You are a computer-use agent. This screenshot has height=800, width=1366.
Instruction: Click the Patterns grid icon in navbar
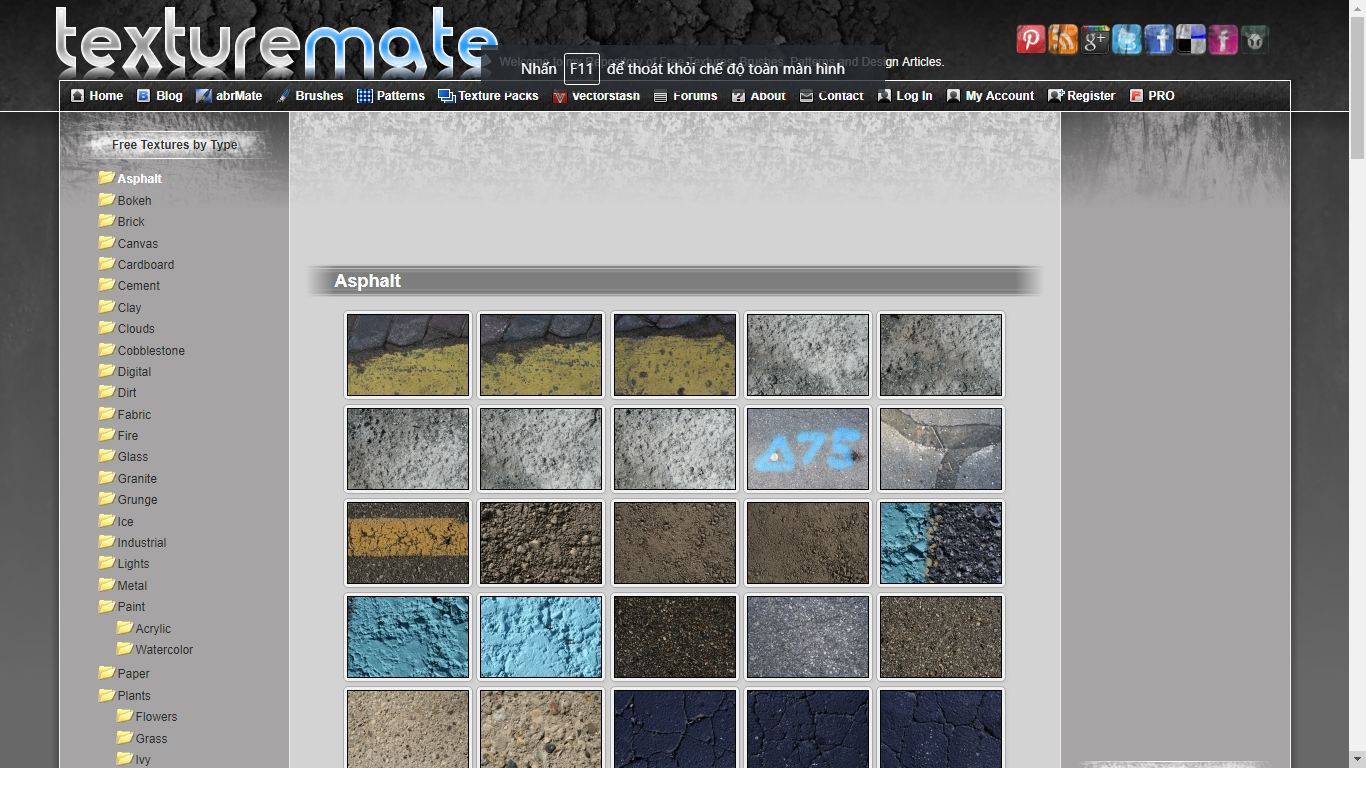tap(365, 96)
